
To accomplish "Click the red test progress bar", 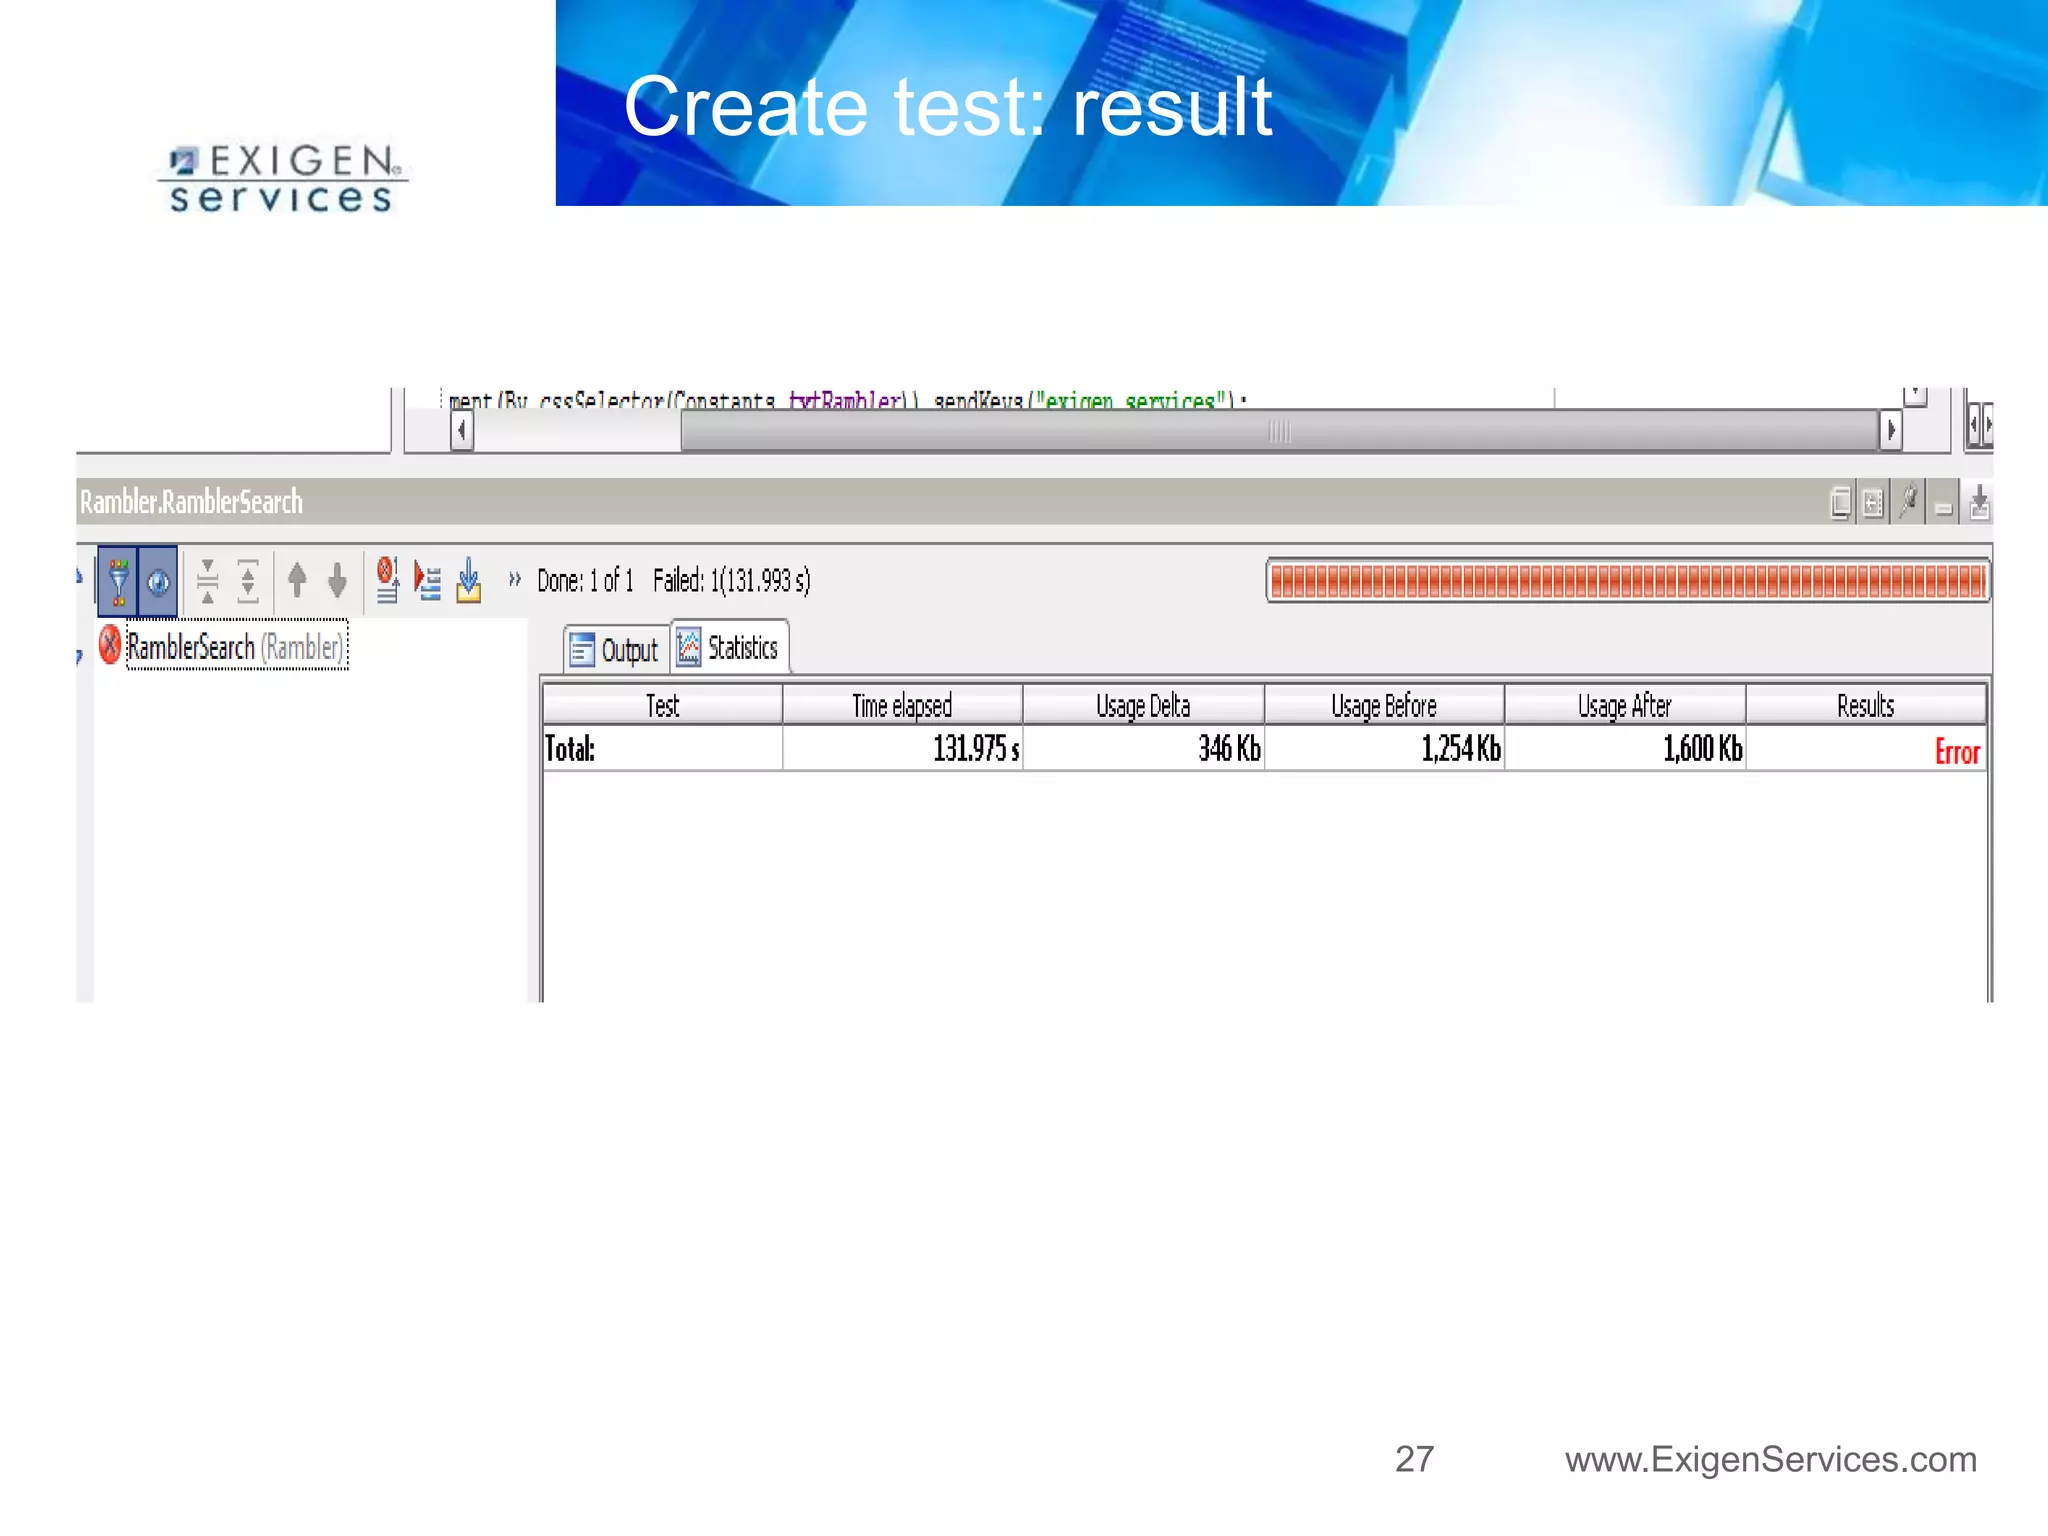I will pyautogui.click(x=1627, y=581).
